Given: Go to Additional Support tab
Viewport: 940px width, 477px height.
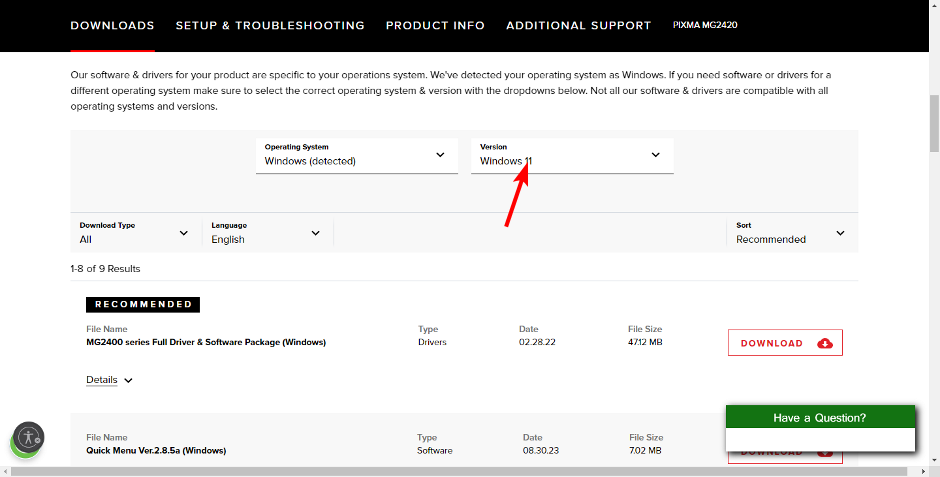Looking at the screenshot, I should click(x=579, y=26).
